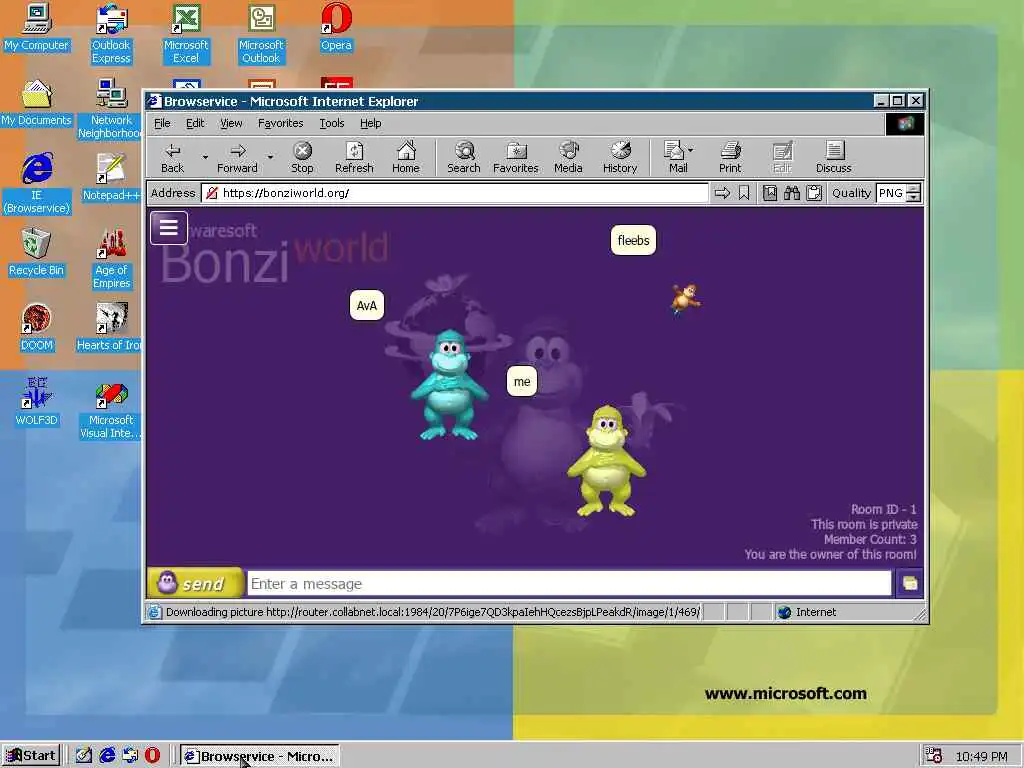Select the My Documents desktop icon

[x=37, y=103]
